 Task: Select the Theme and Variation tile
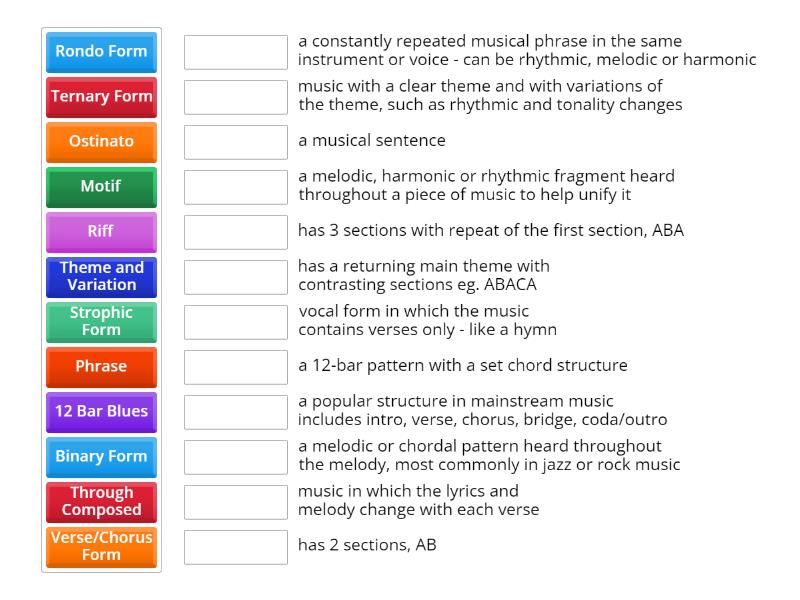(x=101, y=277)
